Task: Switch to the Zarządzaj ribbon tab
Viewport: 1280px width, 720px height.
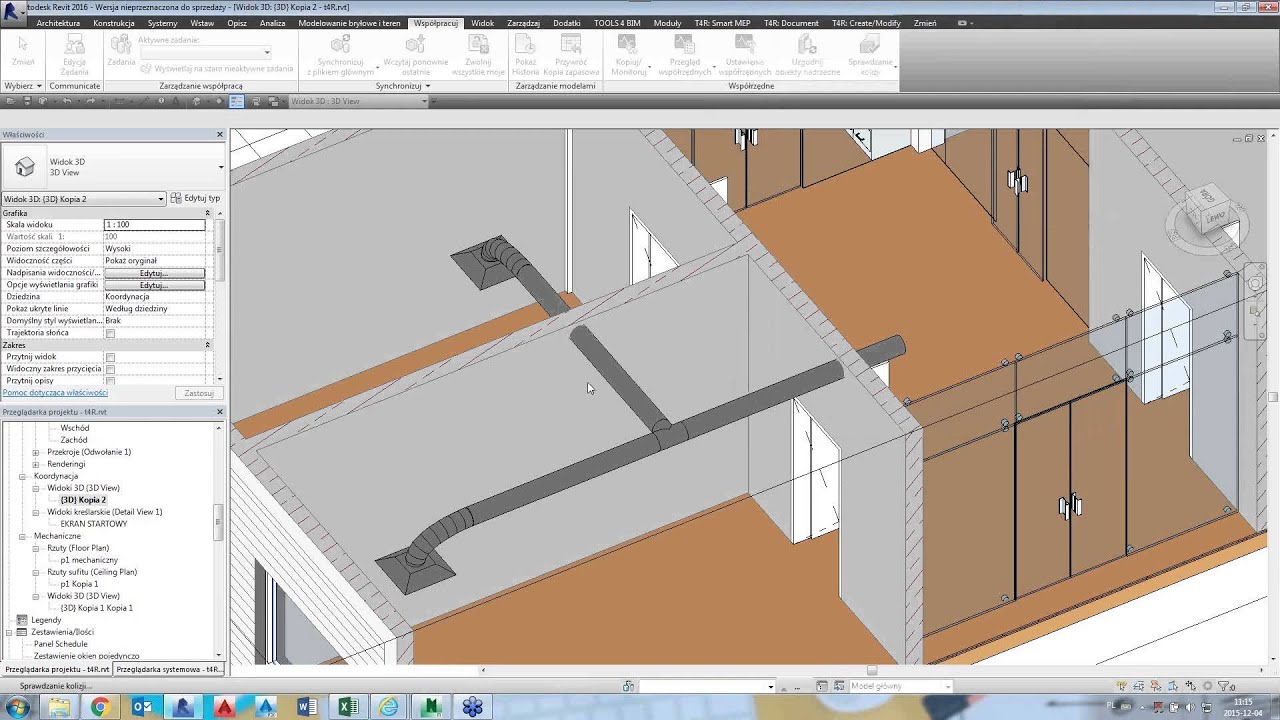Action: (523, 23)
